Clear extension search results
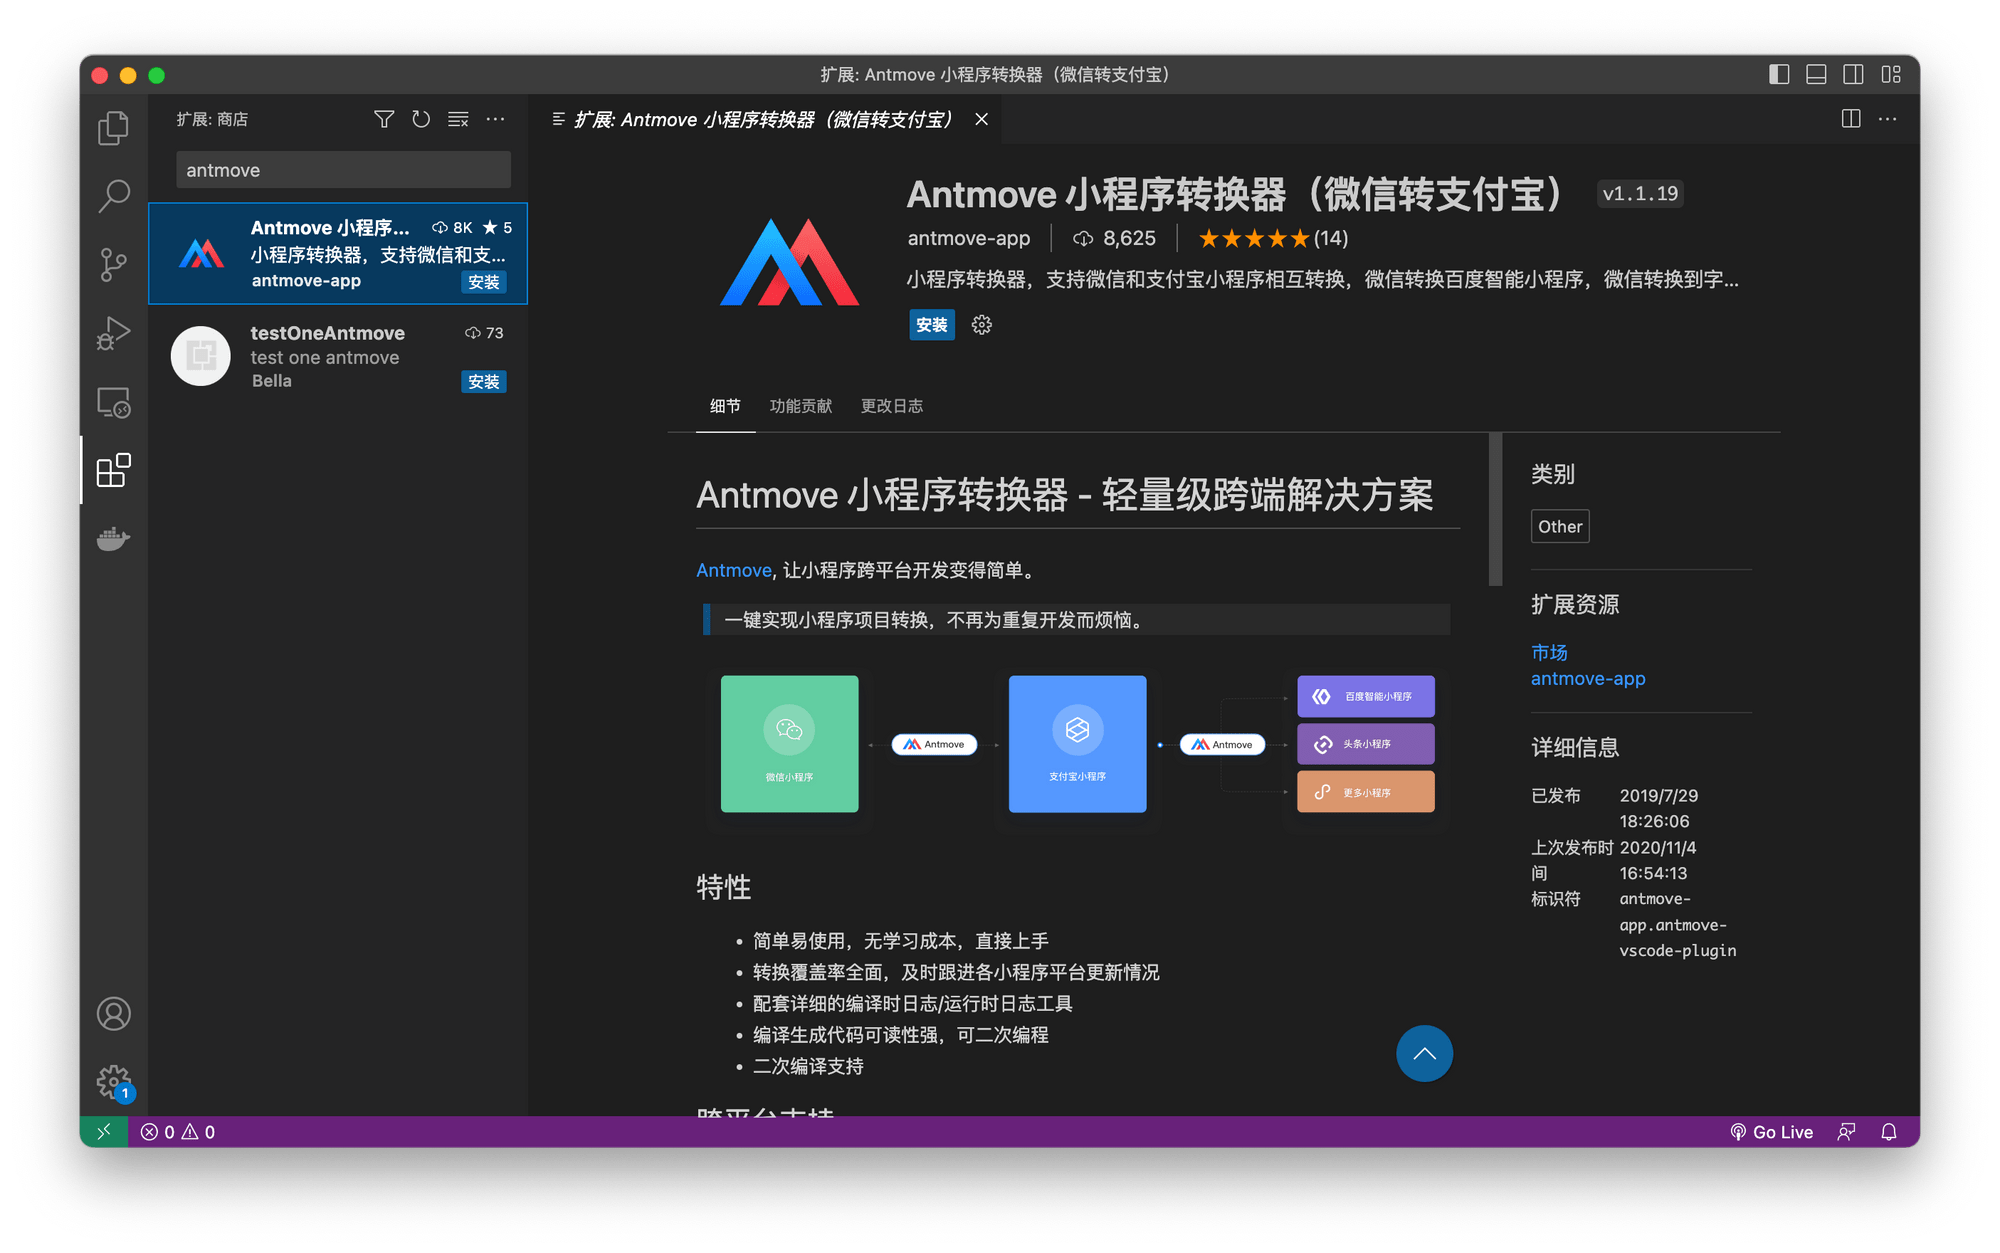The width and height of the screenshot is (2000, 1253). coord(458,119)
